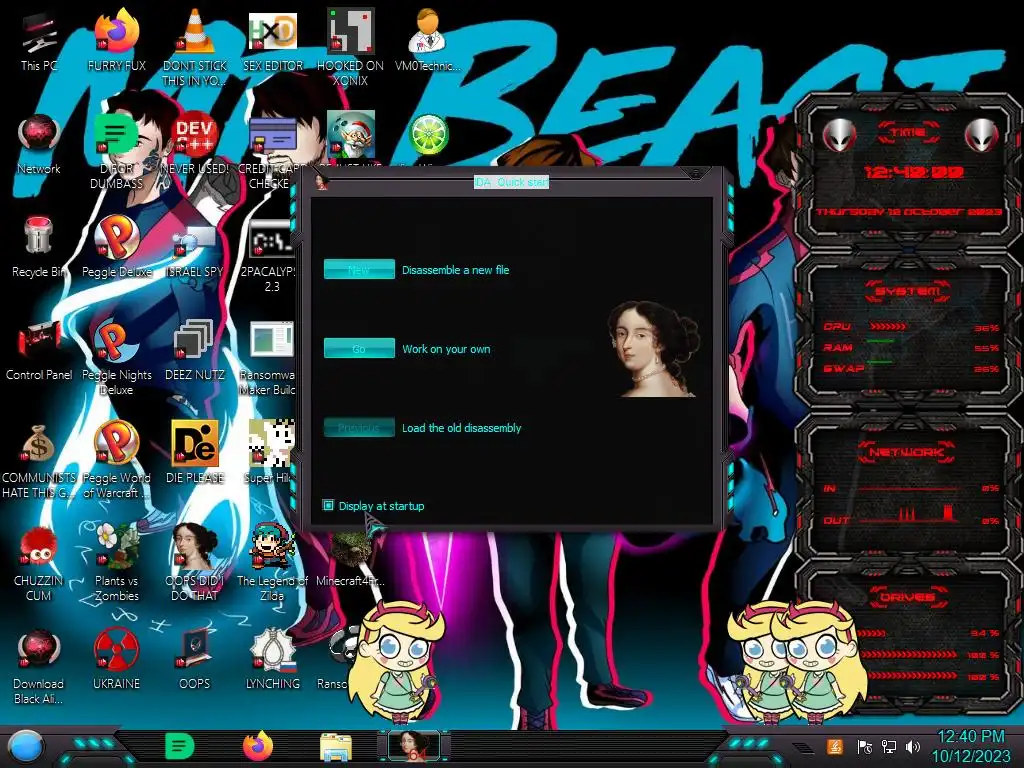Click the single Star Butterfly desktop mascot

click(x=396, y=660)
